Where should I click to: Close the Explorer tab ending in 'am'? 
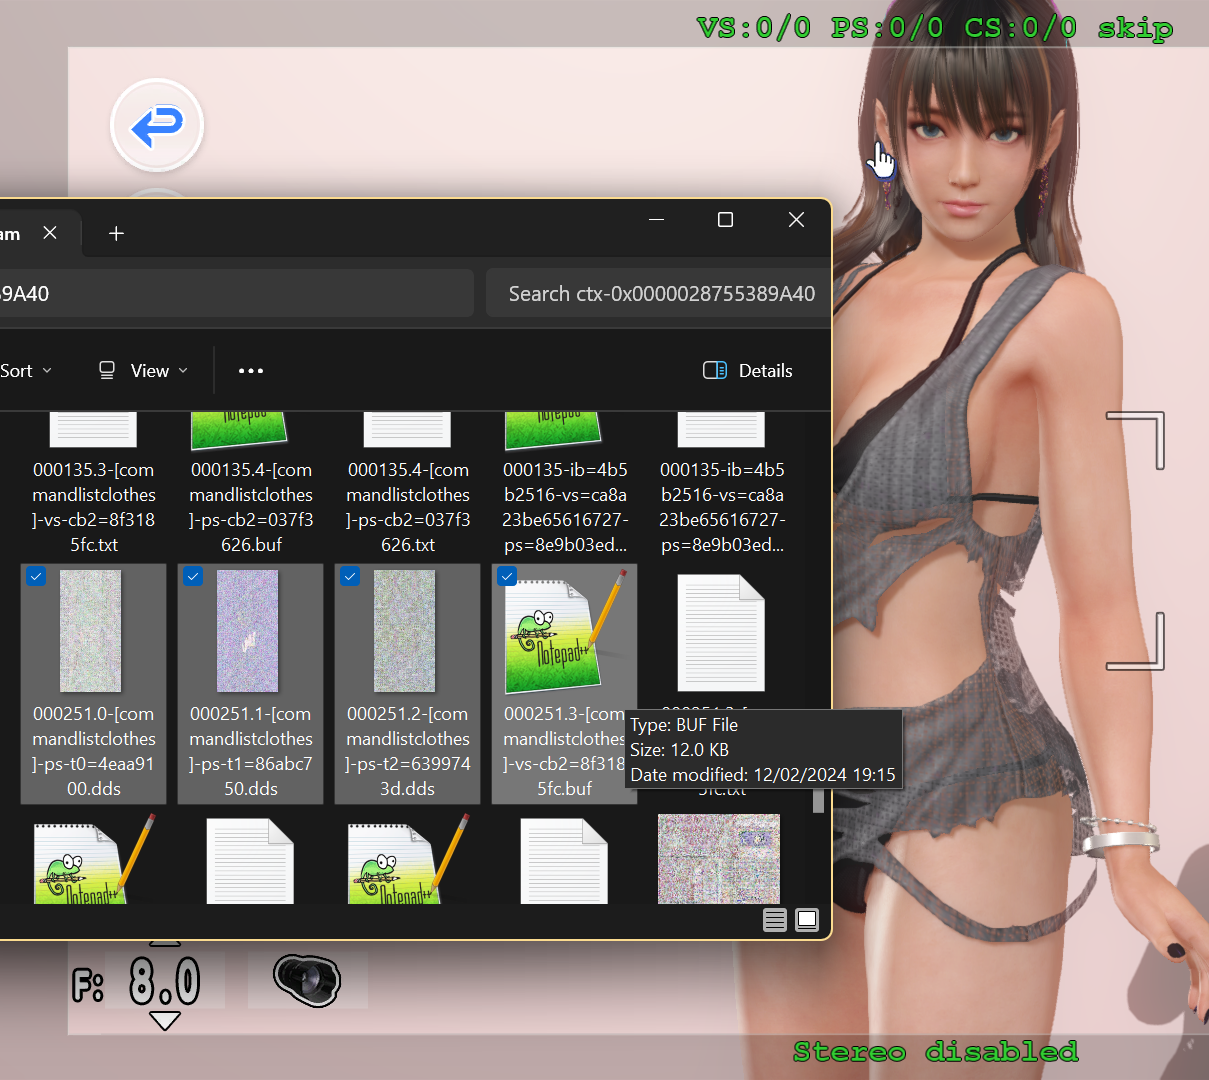50,233
